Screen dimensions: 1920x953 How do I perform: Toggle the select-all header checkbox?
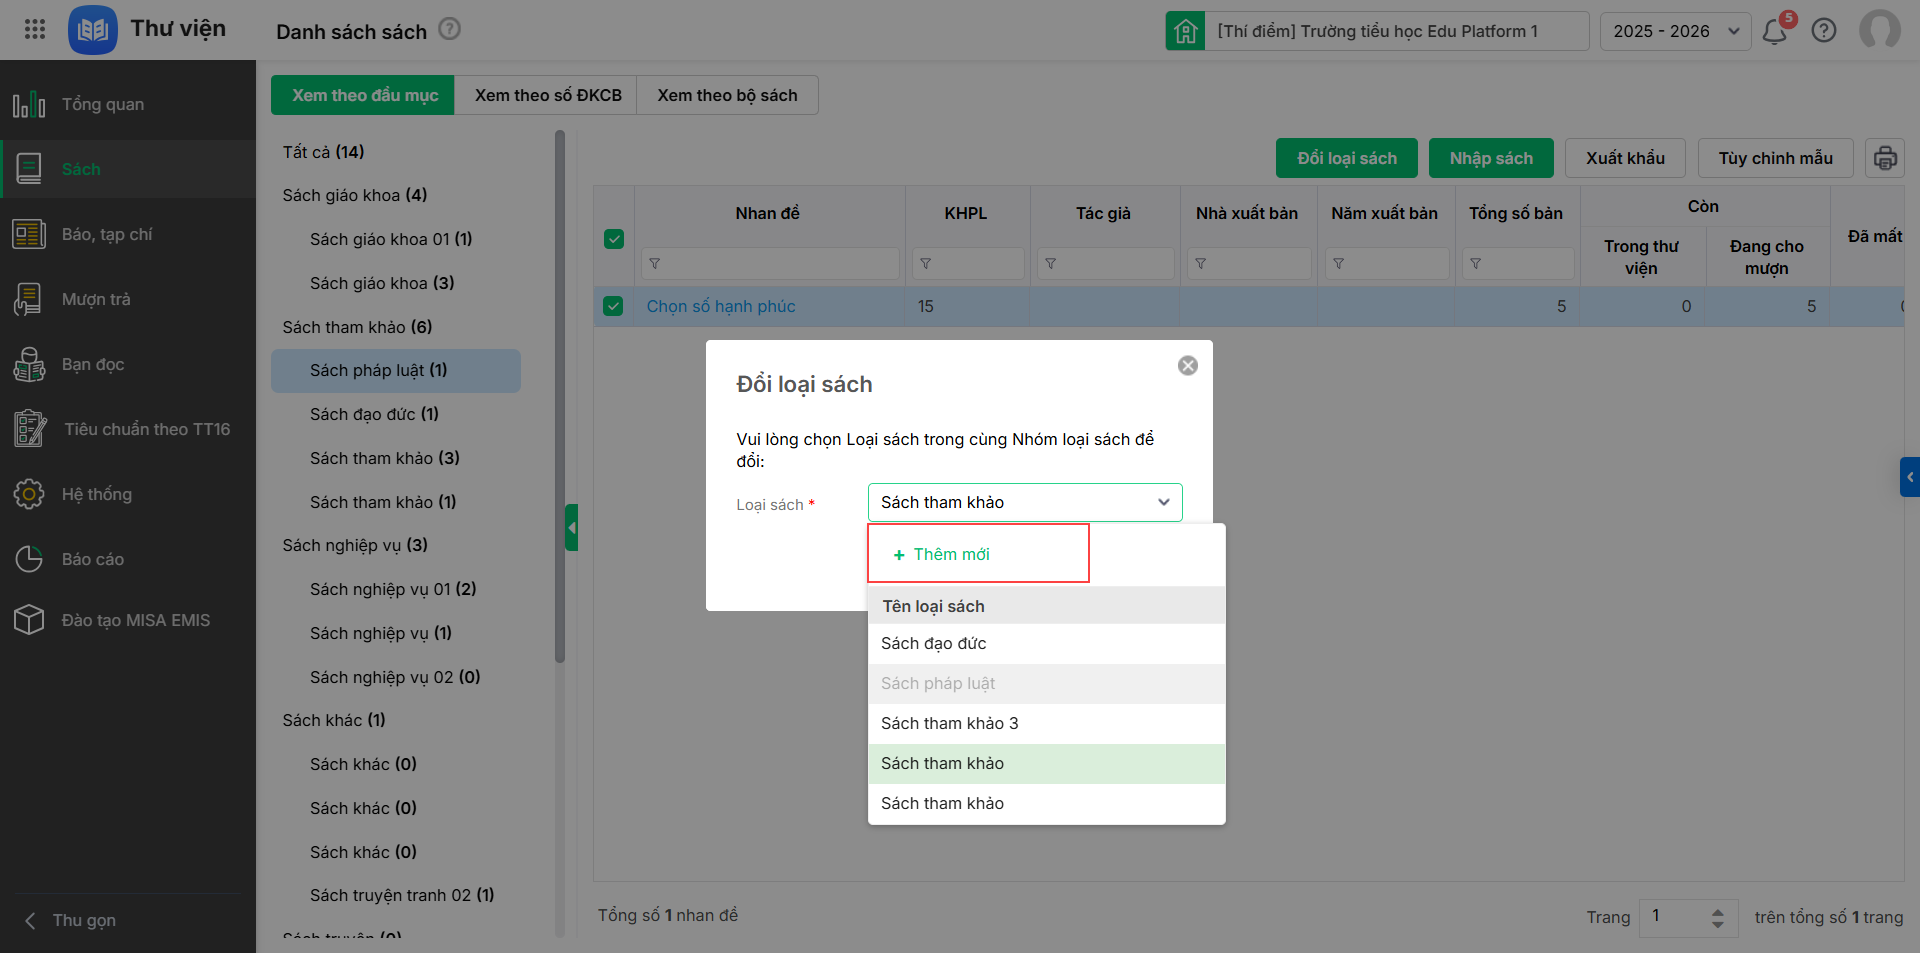[614, 239]
